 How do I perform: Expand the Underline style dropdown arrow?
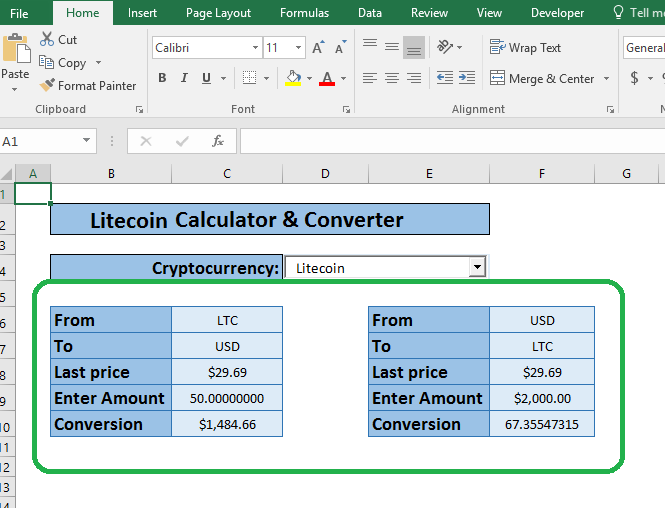pyautogui.click(x=223, y=78)
